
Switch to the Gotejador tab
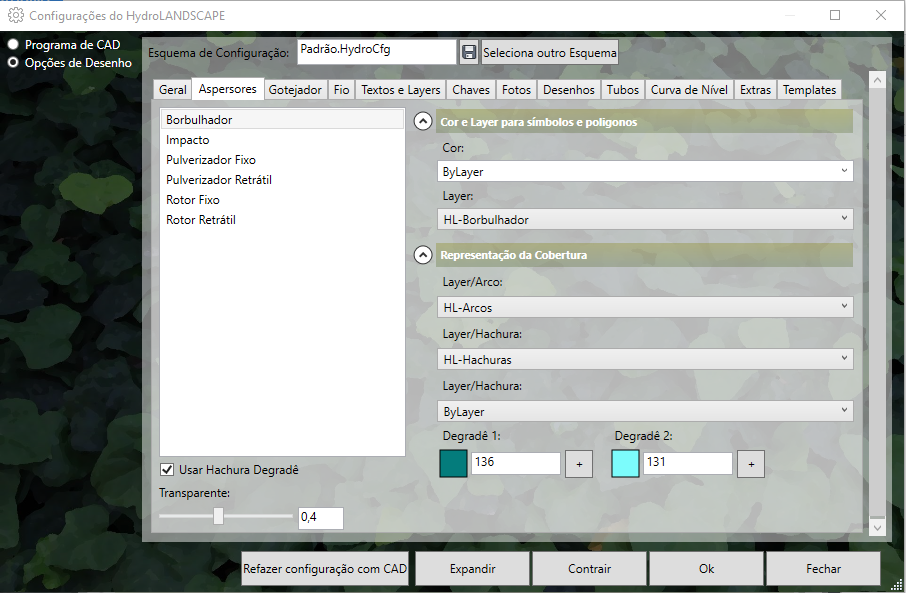(x=295, y=90)
